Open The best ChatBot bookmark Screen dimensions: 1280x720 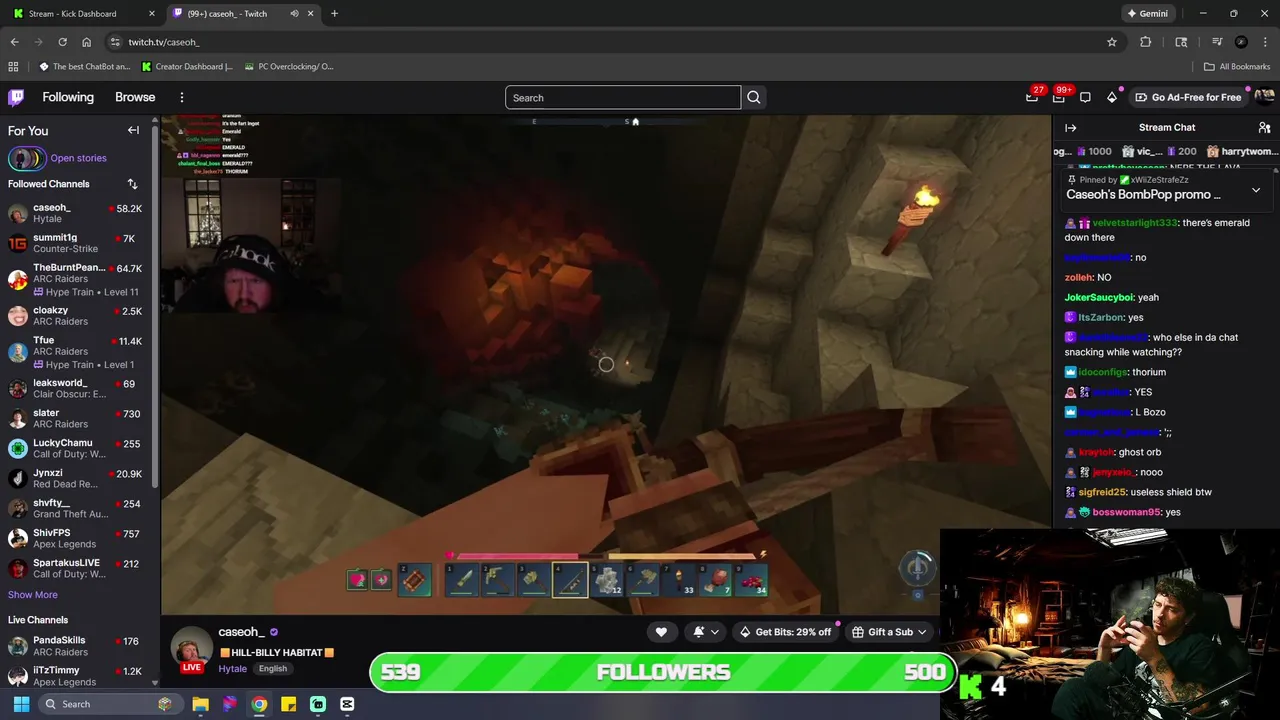tap(85, 66)
